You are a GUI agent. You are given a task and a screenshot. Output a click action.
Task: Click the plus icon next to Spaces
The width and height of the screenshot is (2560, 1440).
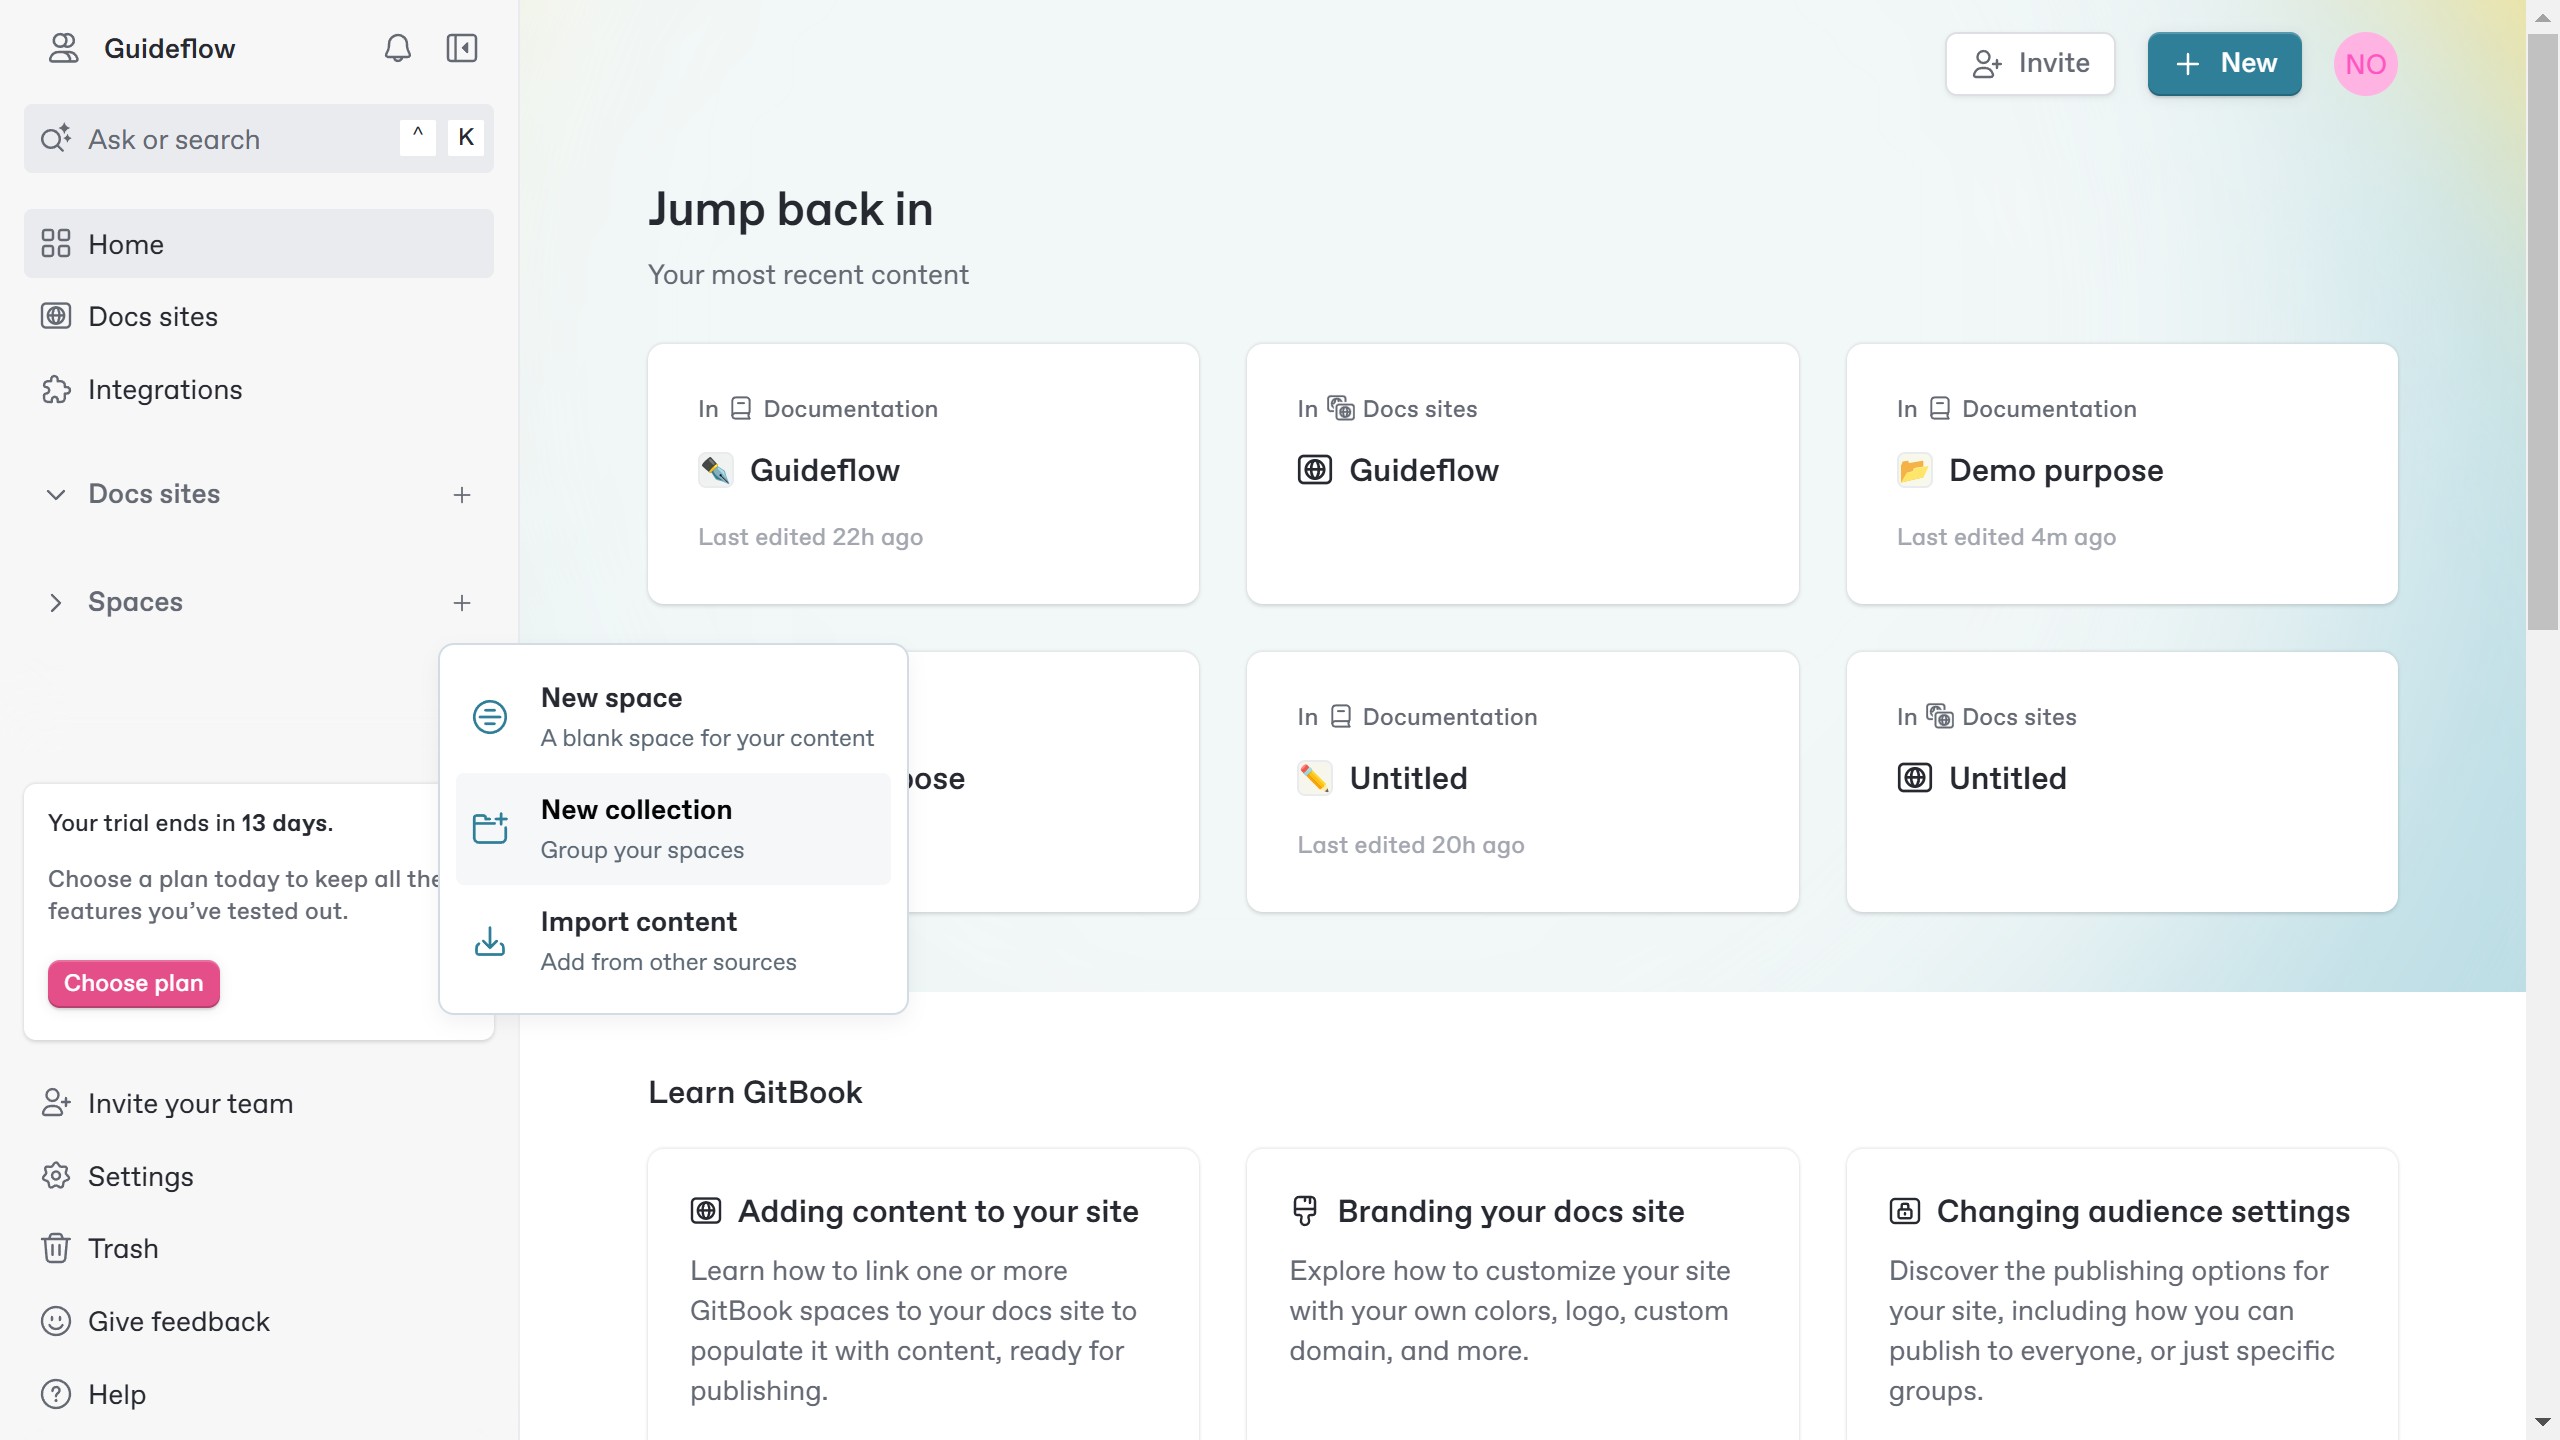point(462,602)
